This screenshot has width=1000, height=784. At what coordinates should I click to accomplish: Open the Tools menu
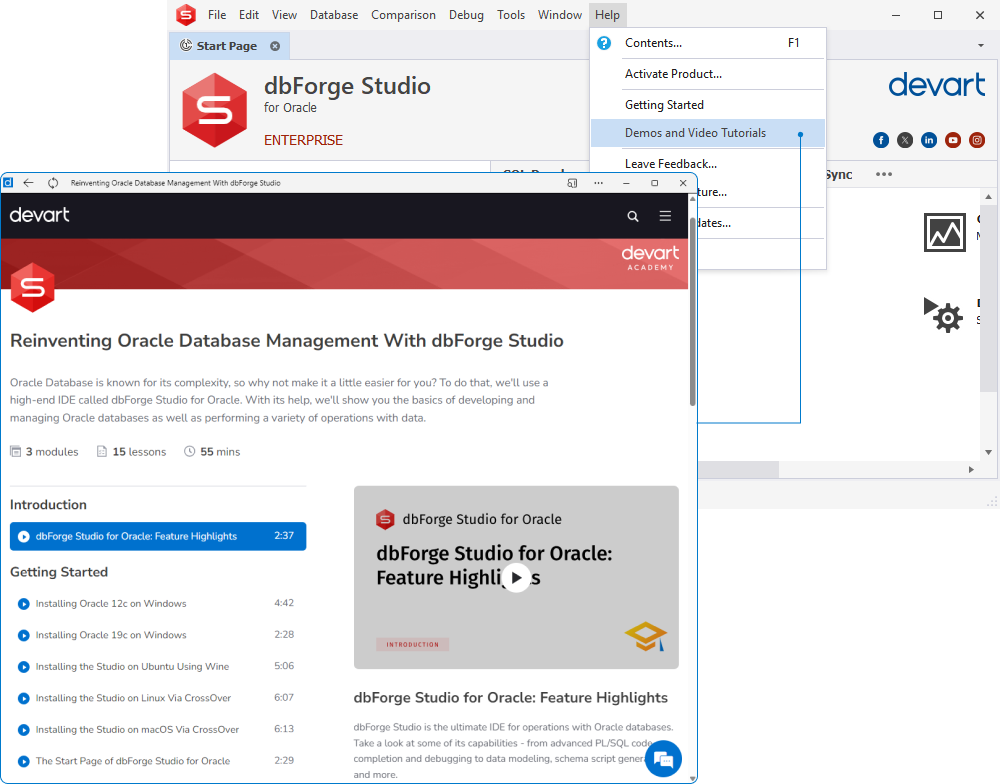click(511, 15)
